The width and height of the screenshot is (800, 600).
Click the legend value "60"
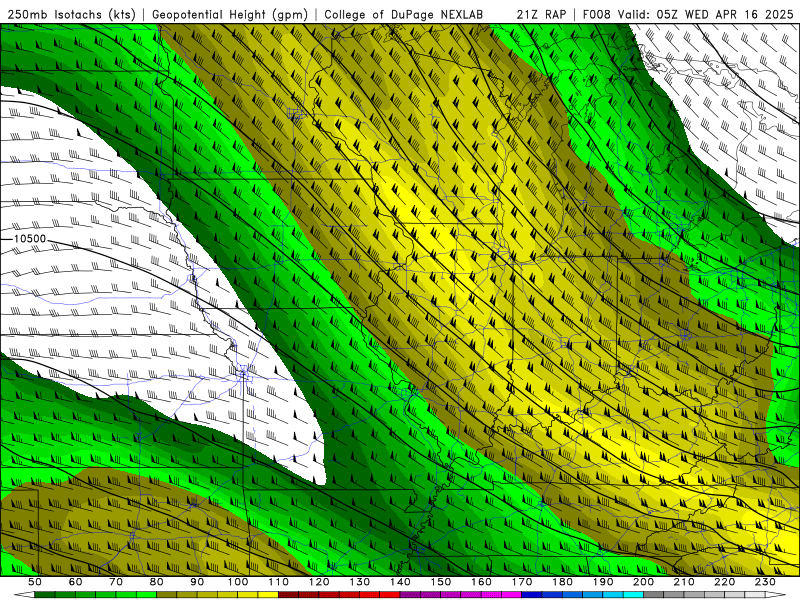[75, 582]
